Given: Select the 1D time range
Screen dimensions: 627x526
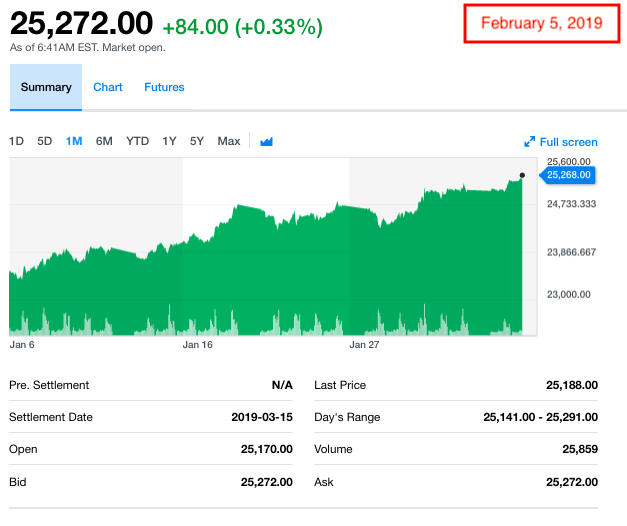Looking at the screenshot, I should pos(16,141).
